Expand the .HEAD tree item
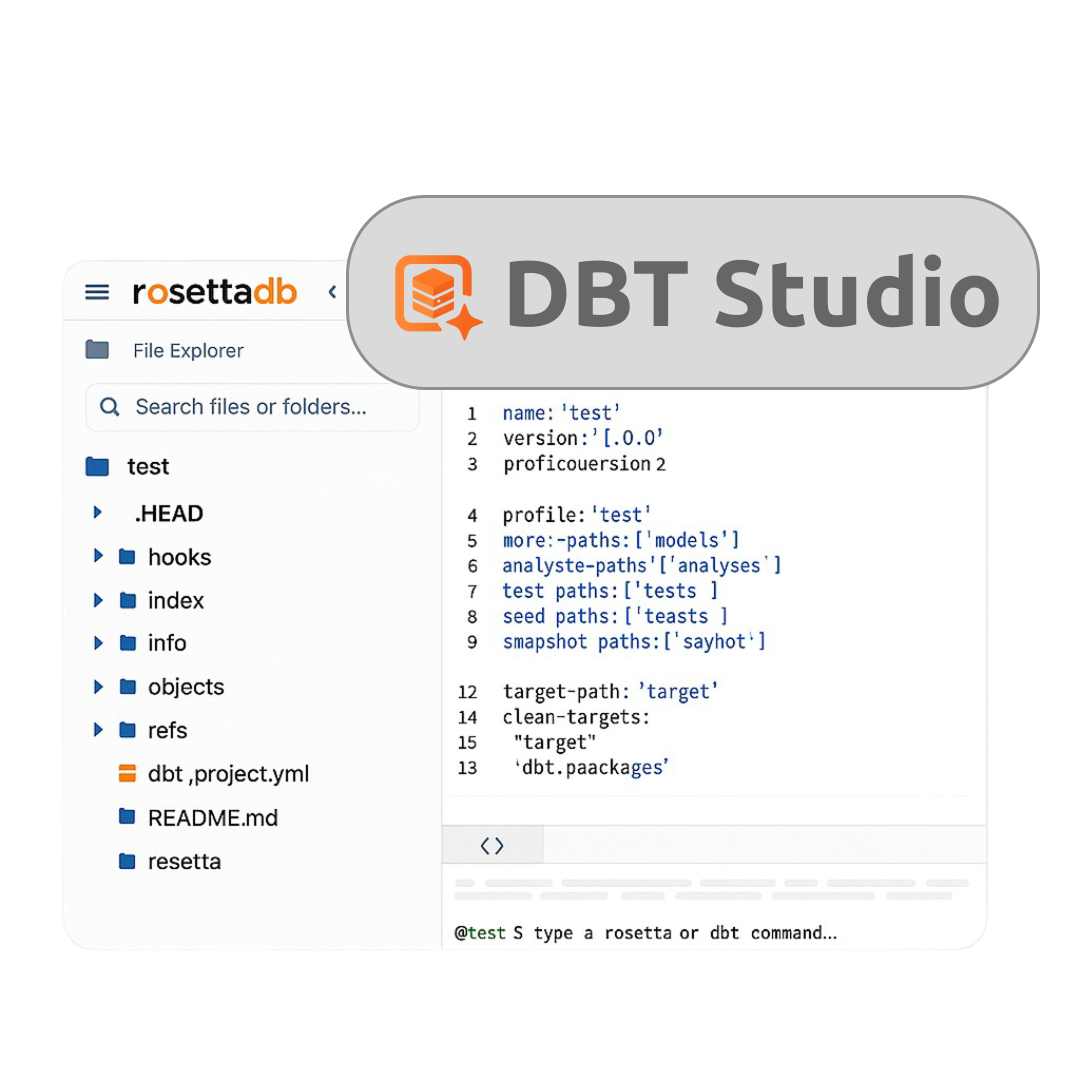 tap(97, 513)
